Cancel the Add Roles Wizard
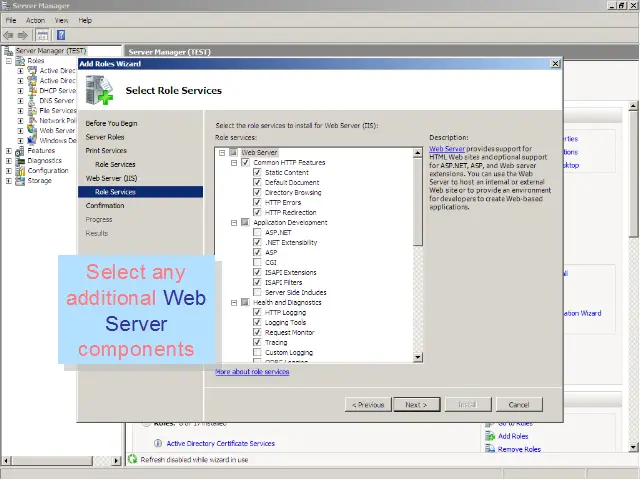Screen dimensions: 640x480 [x=519, y=405]
